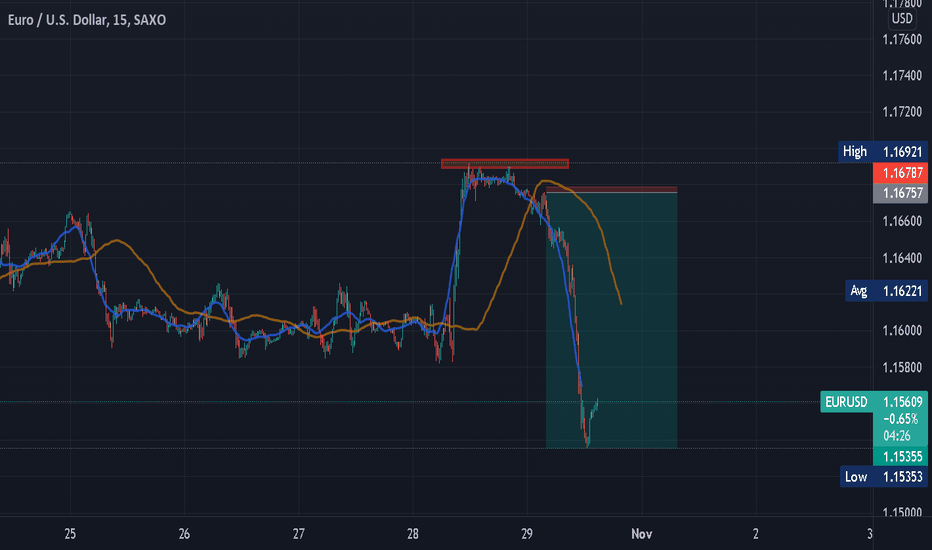This screenshot has width=932, height=550.
Task: Select the red stop-loss band of the position
Action: 611,190
